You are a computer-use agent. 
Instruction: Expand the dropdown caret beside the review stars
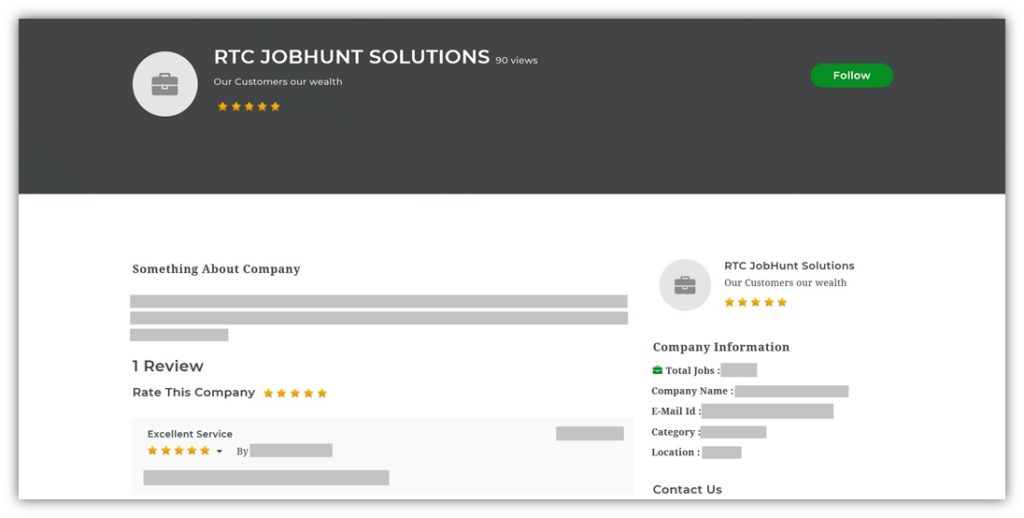pos(219,452)
